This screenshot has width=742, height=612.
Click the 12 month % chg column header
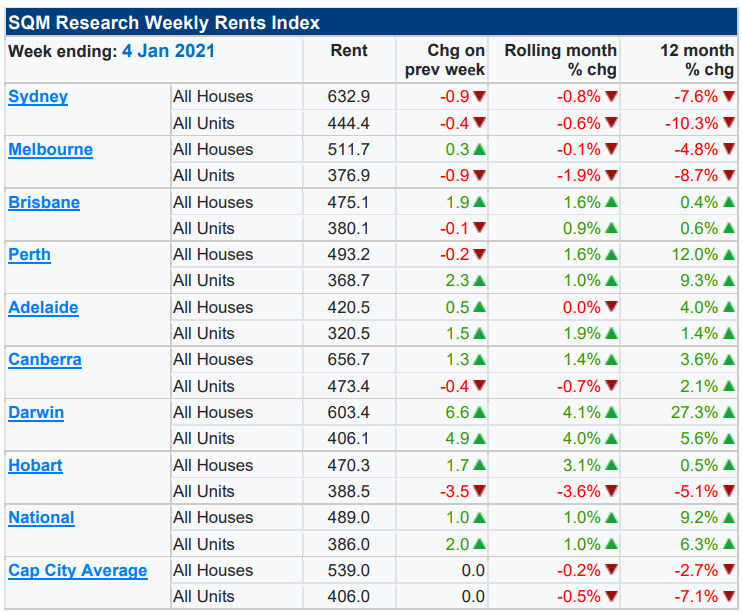696,60
